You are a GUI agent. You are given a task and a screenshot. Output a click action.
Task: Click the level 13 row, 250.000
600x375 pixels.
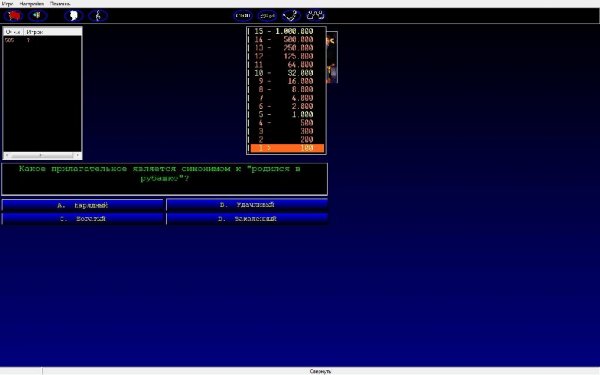pos(287,48)
